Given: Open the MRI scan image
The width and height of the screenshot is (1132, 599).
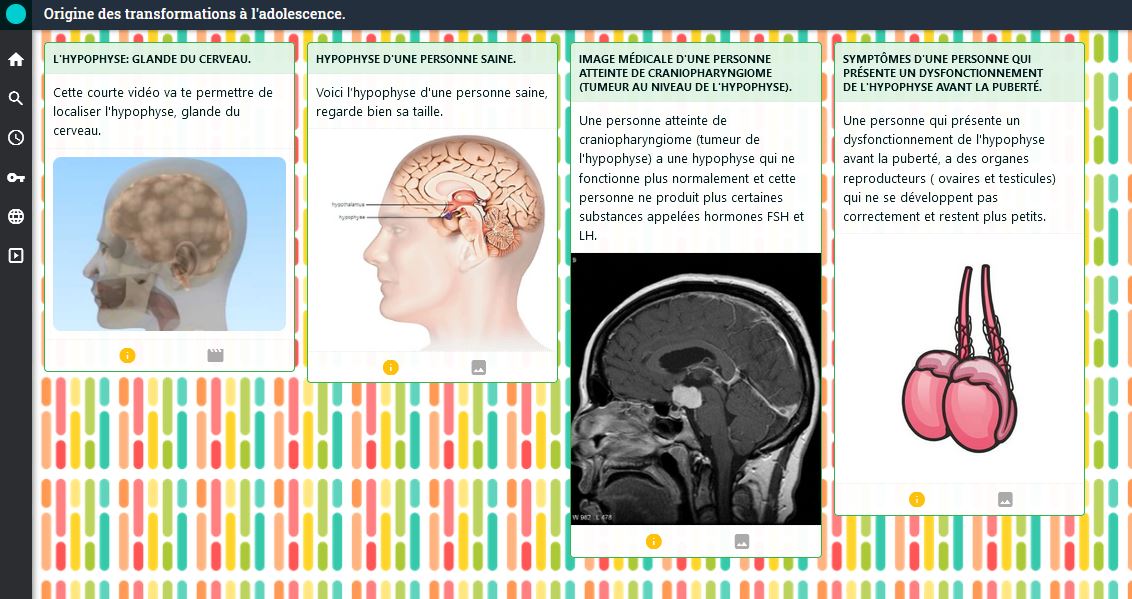Looking at the screenshot, I should point(695,388).
